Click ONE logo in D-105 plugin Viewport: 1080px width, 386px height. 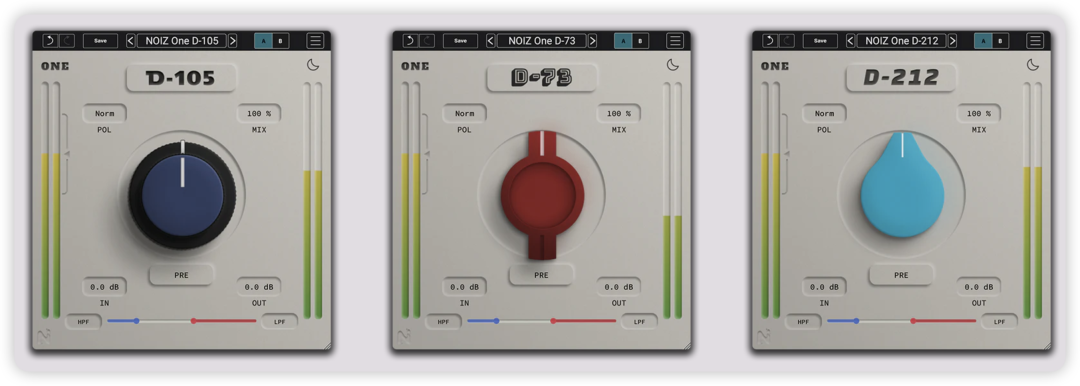click(55, 66)
